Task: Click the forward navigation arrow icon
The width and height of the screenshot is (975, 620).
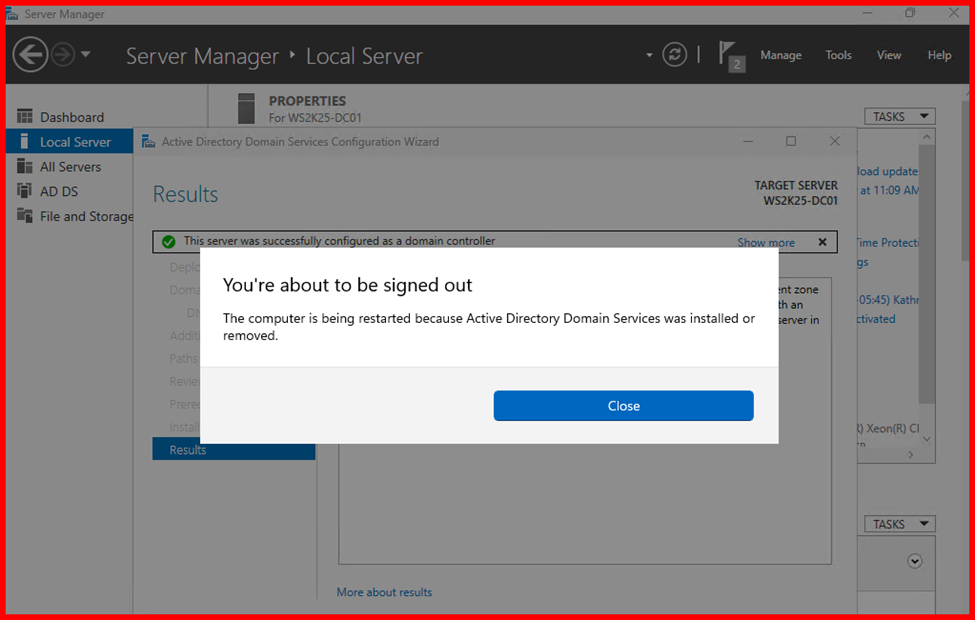Action: (x=63, y=54)
